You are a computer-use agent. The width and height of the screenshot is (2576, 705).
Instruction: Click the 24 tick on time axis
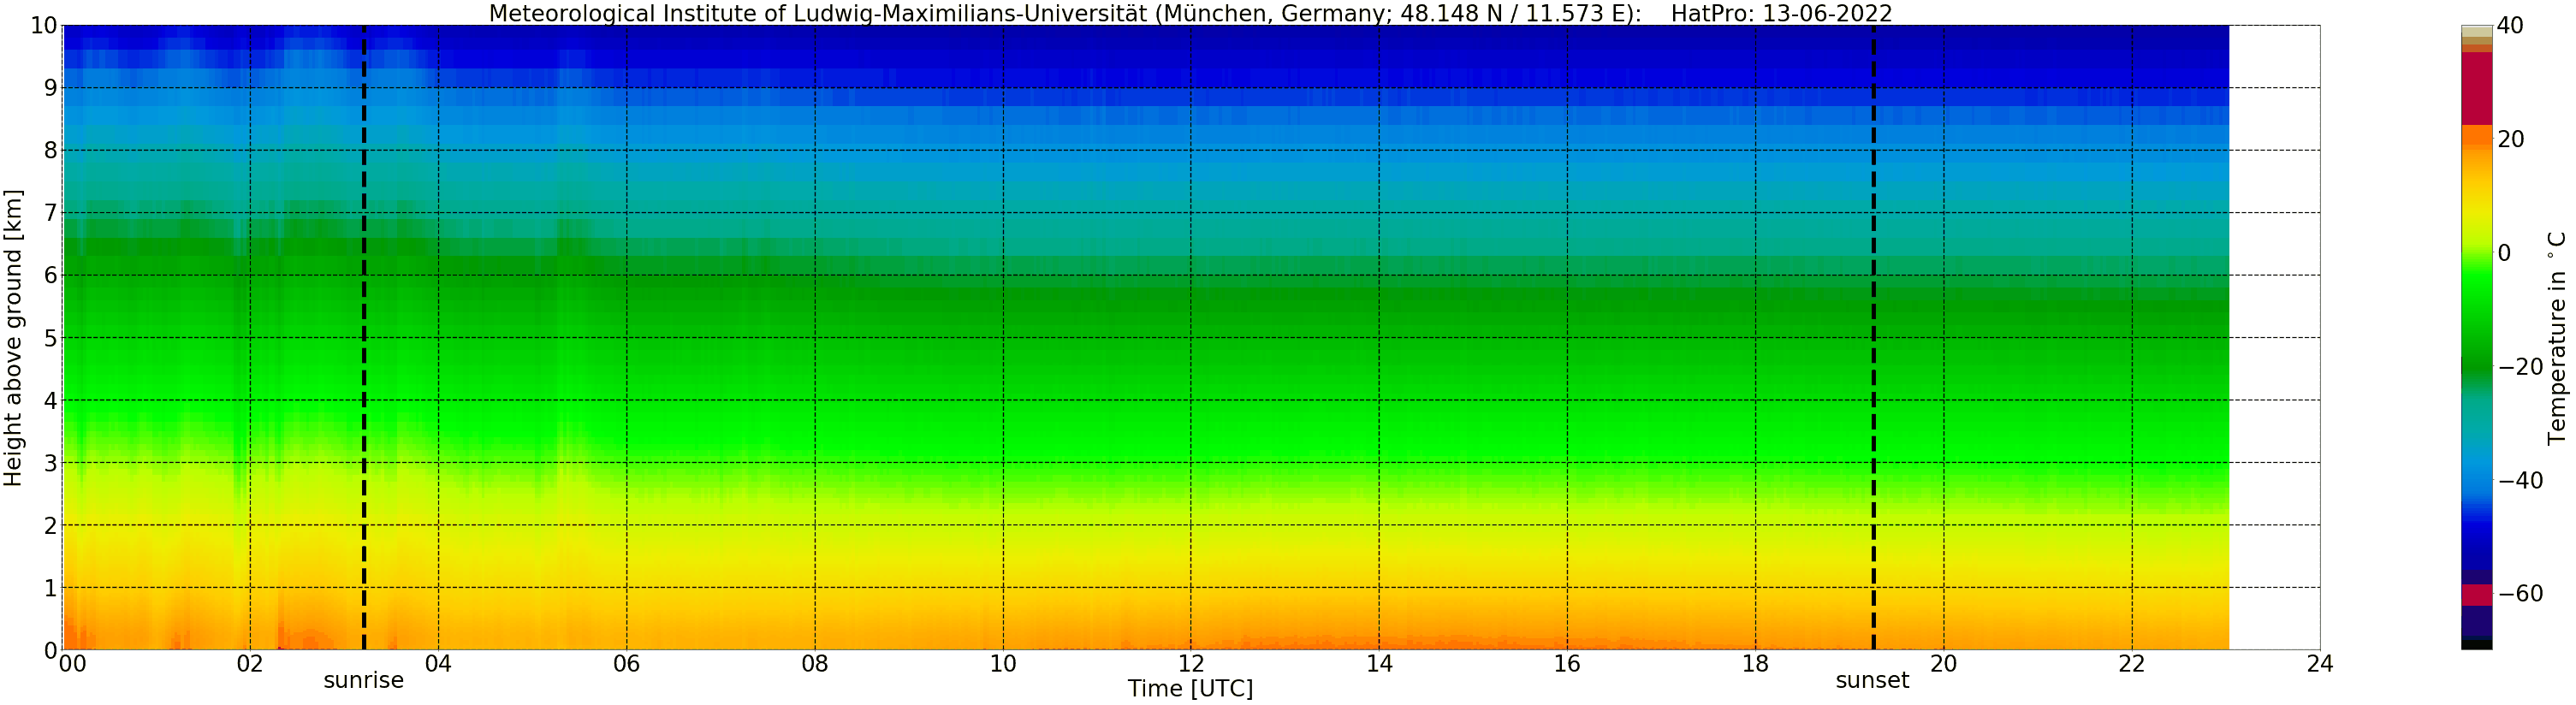point(2320,664)
